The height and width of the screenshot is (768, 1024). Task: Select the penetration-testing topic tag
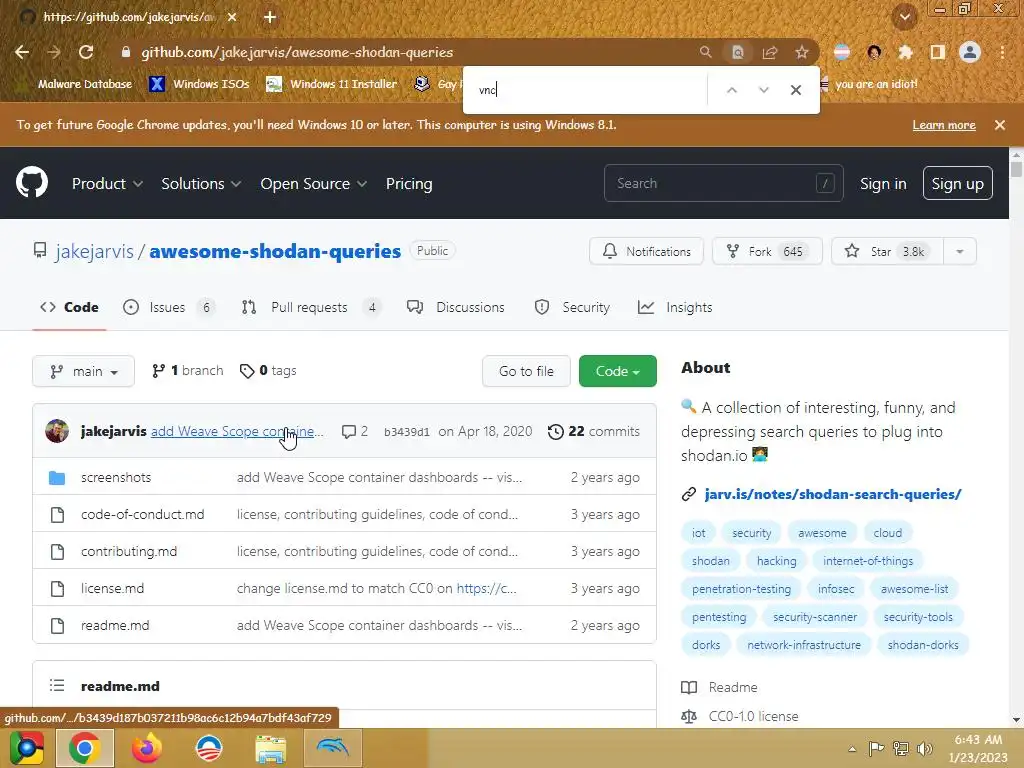pos(741,589)
